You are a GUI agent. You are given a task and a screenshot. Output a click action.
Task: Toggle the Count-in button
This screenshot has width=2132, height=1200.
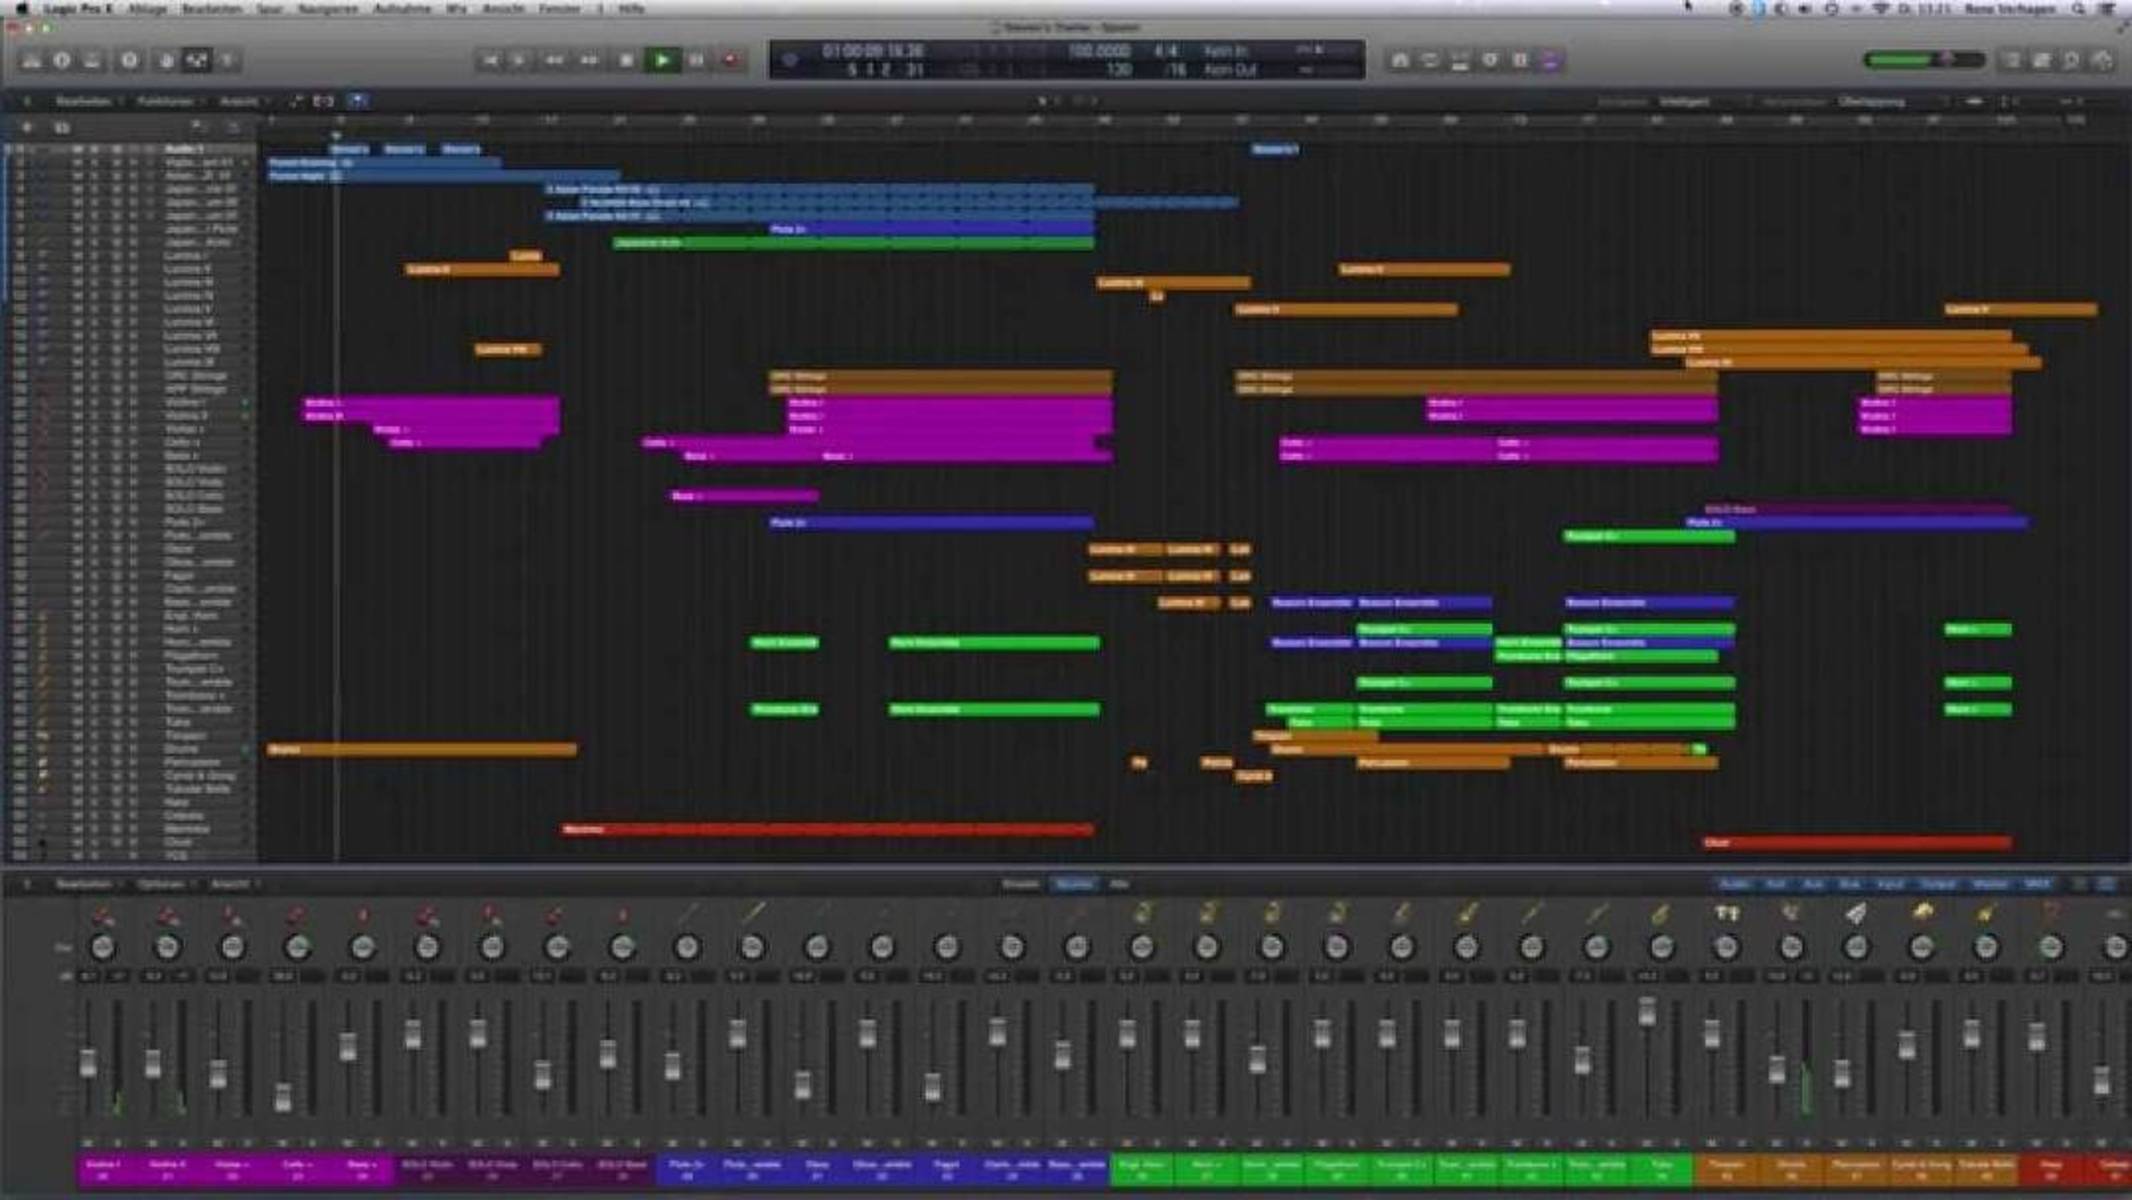(1520, 61)
